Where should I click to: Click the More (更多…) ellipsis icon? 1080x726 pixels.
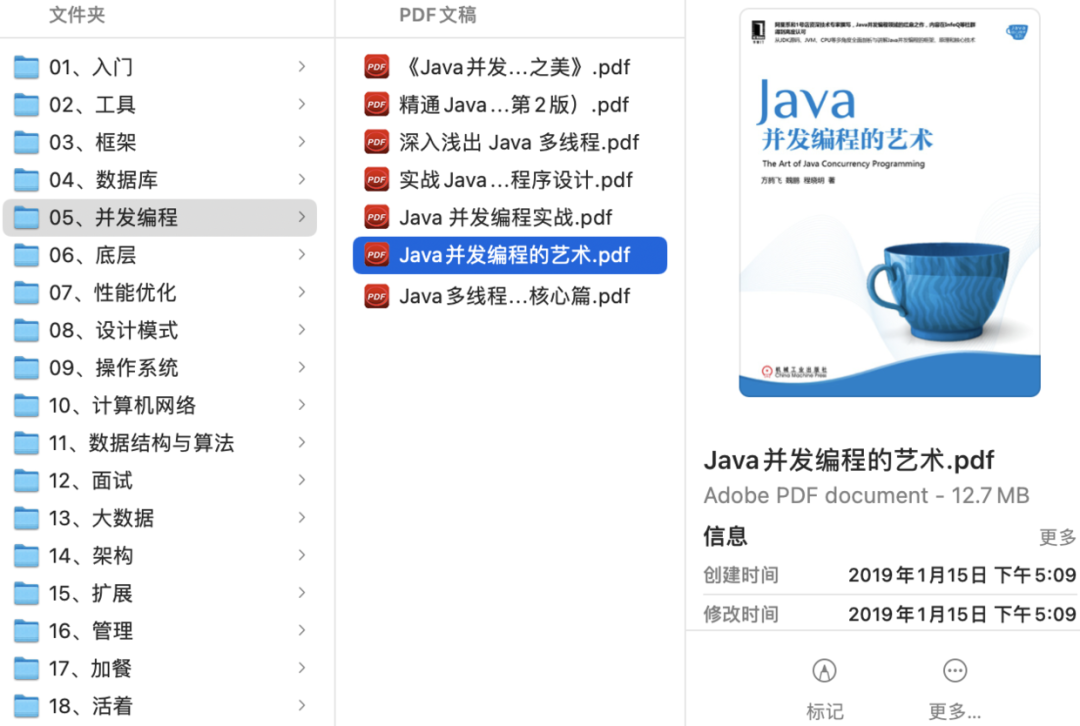click(x=954, y=670)
